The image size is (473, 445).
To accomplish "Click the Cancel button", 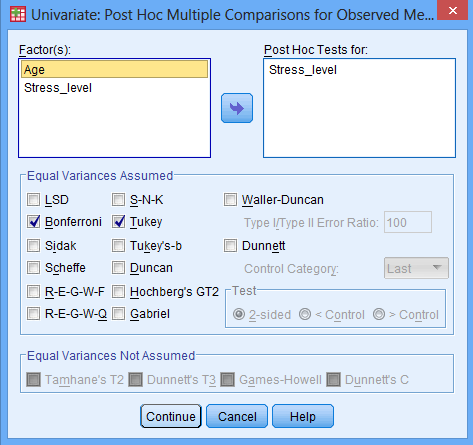I will point(237,416).
